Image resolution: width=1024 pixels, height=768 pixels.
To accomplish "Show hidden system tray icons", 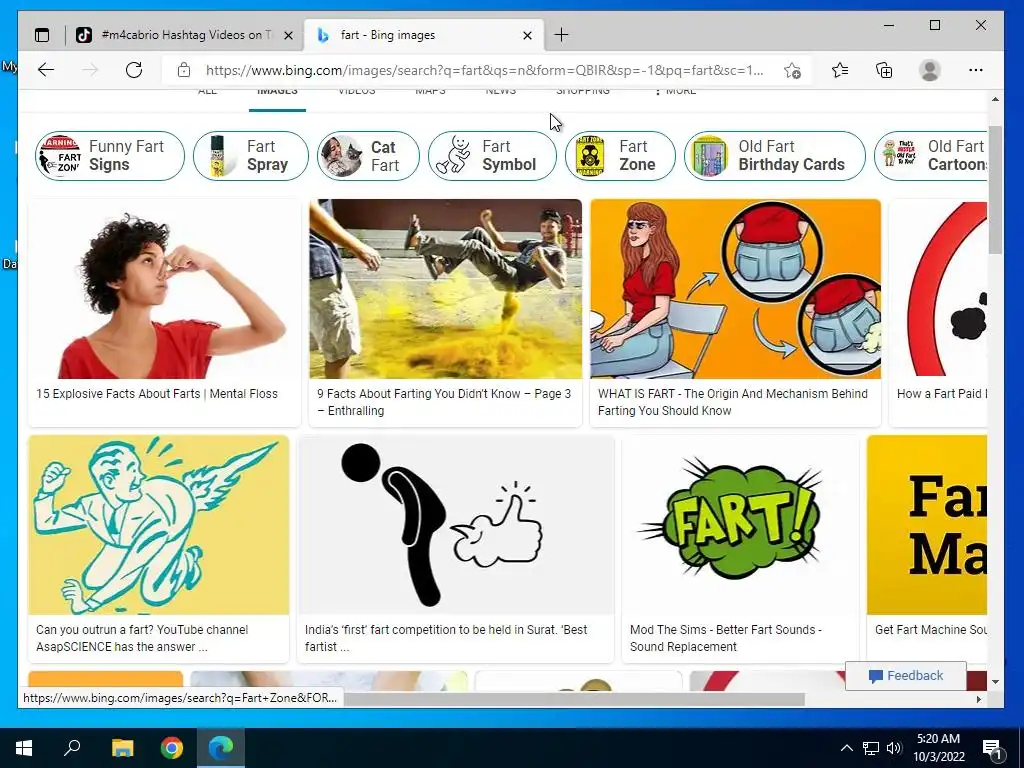I will (x=846, y=748).
